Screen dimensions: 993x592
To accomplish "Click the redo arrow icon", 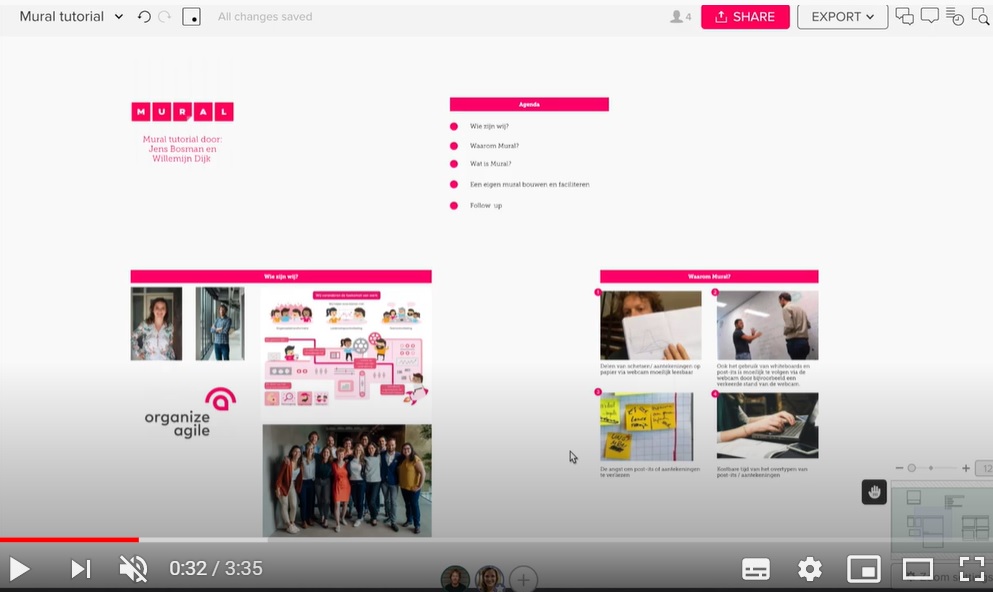I will coord(164,17).
